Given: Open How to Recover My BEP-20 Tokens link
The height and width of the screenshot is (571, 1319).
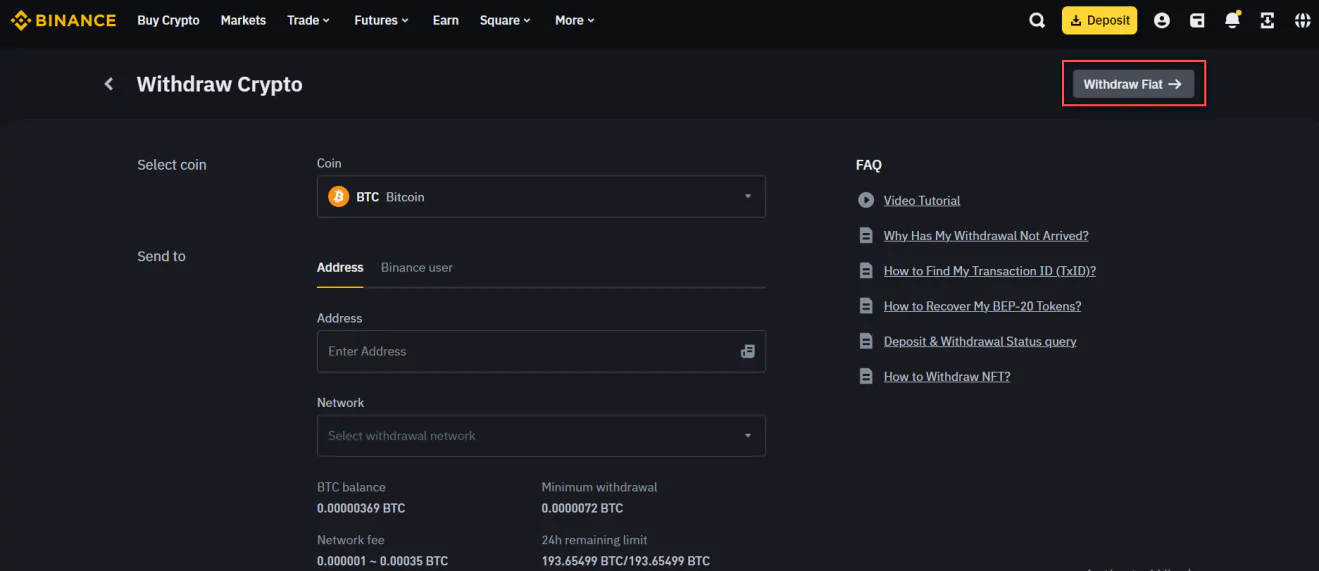Looking at the screenshot, I should point(982,306).
